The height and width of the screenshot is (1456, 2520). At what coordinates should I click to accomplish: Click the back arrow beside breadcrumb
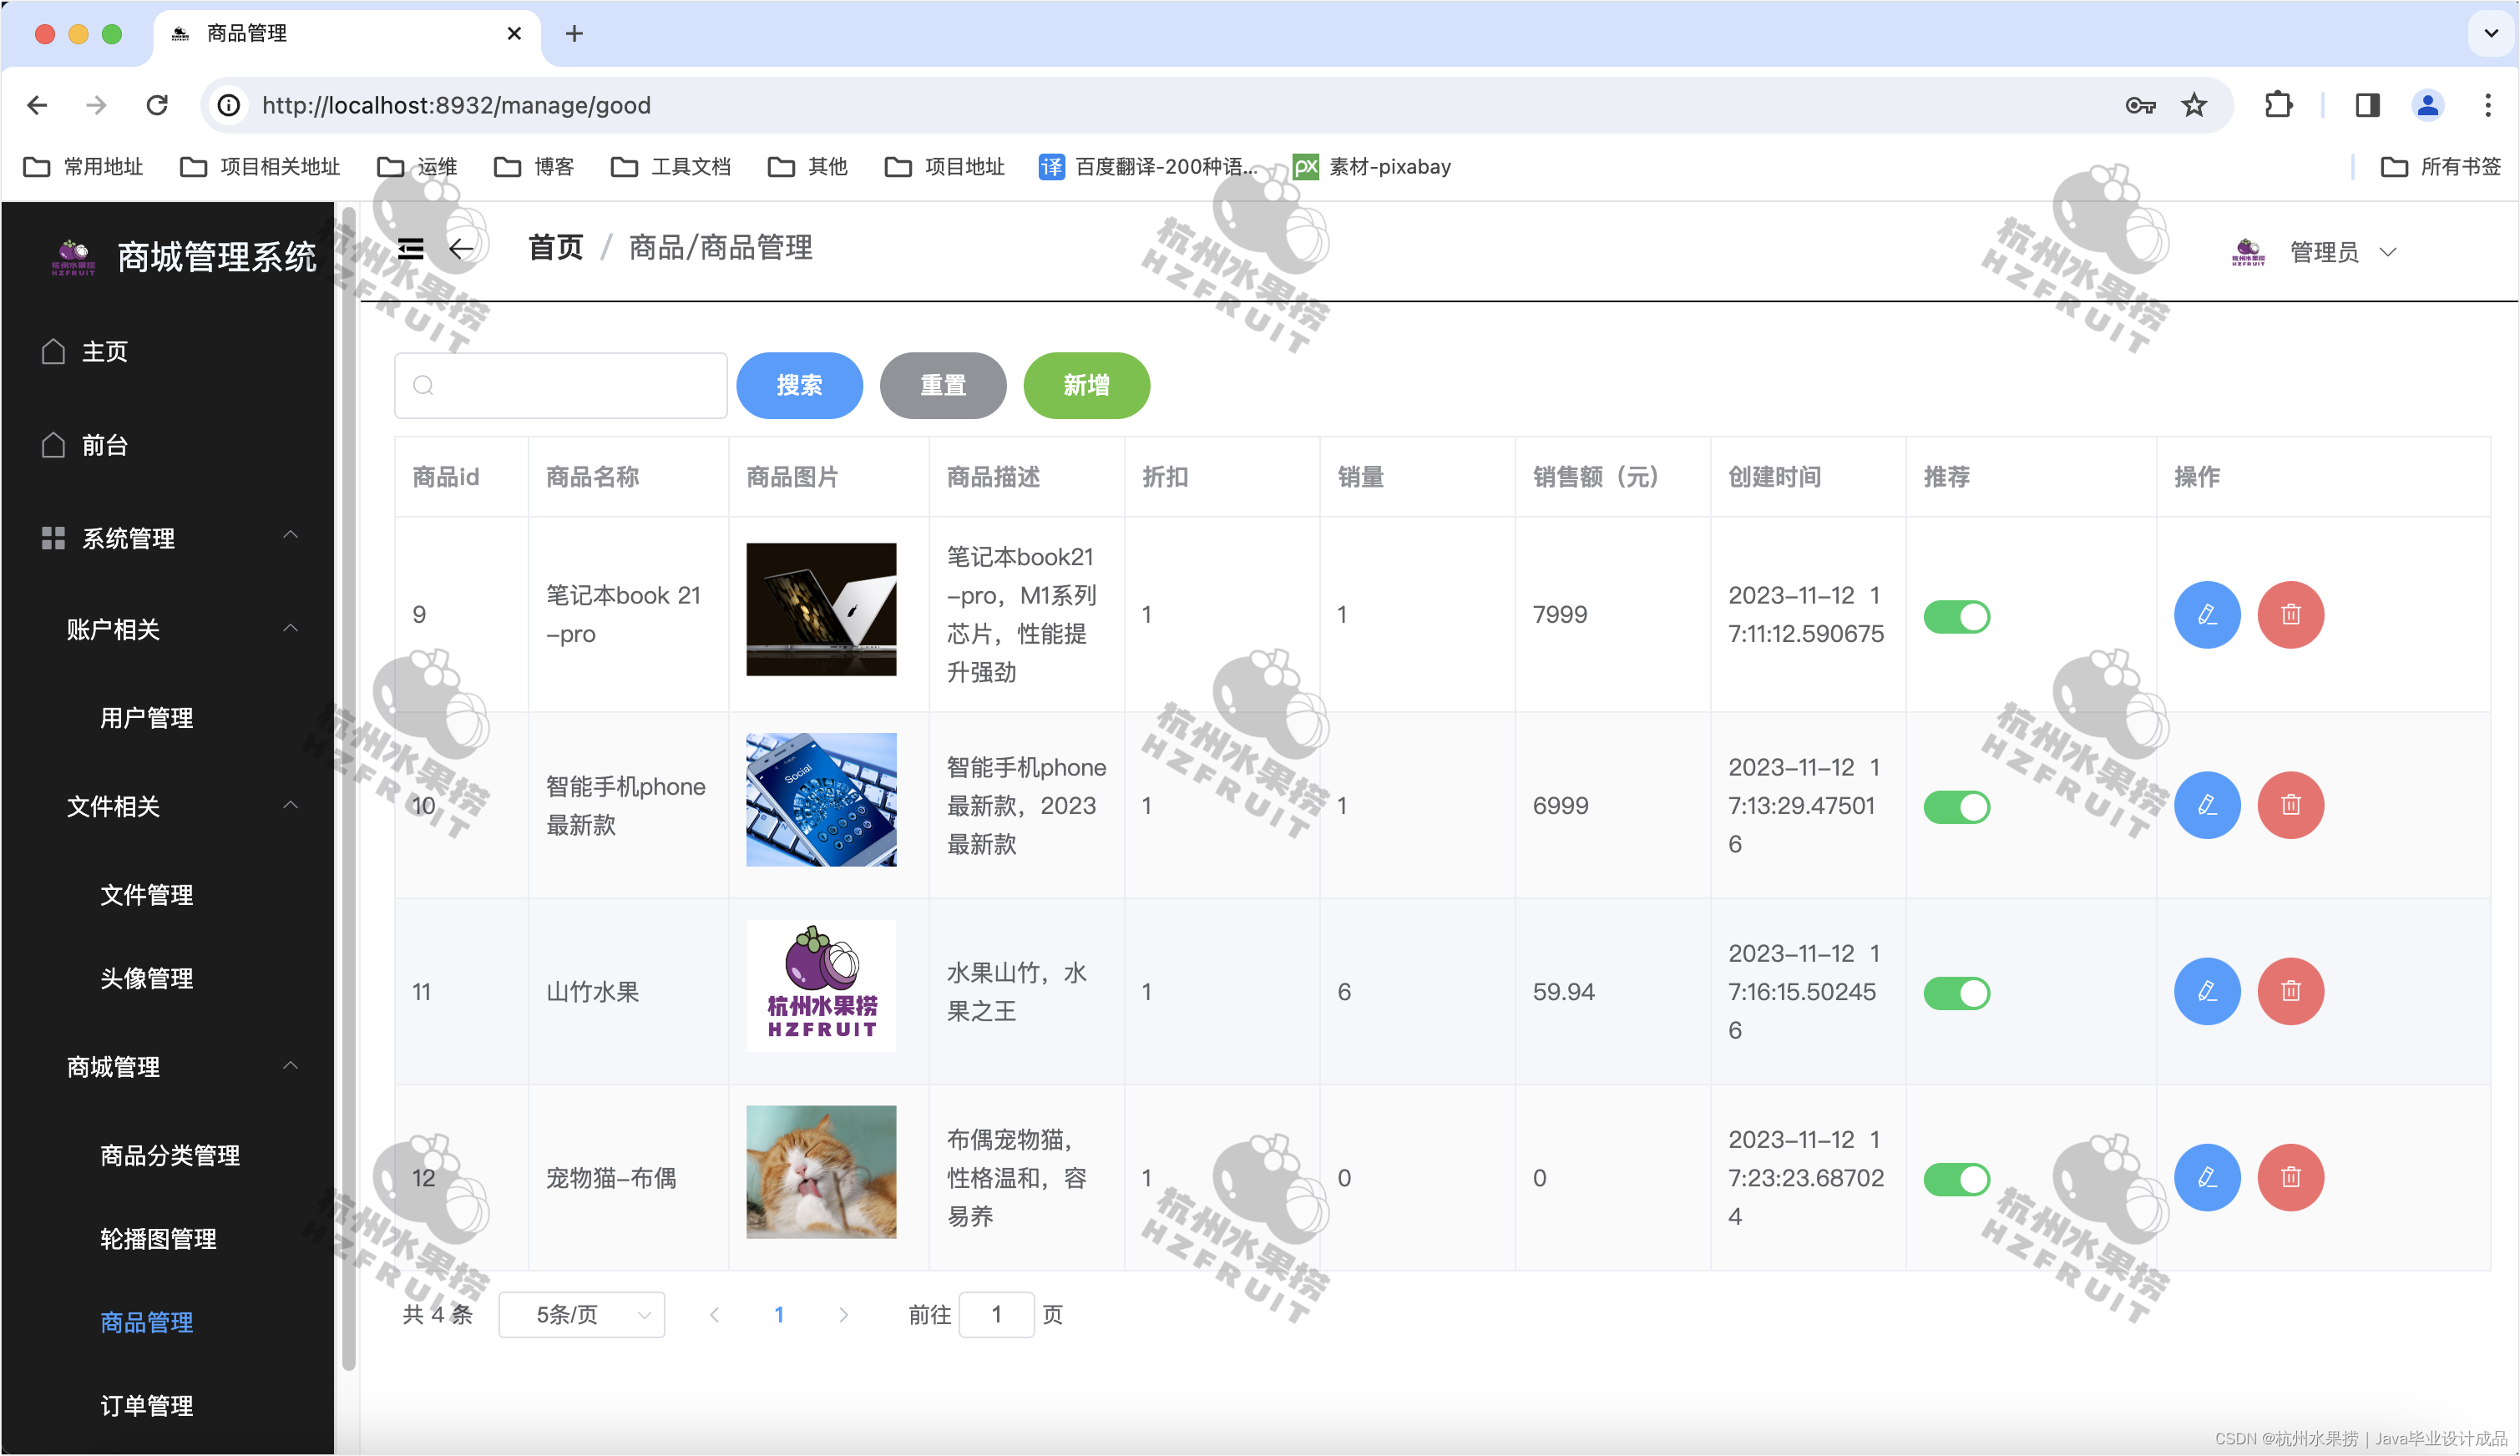461,248
